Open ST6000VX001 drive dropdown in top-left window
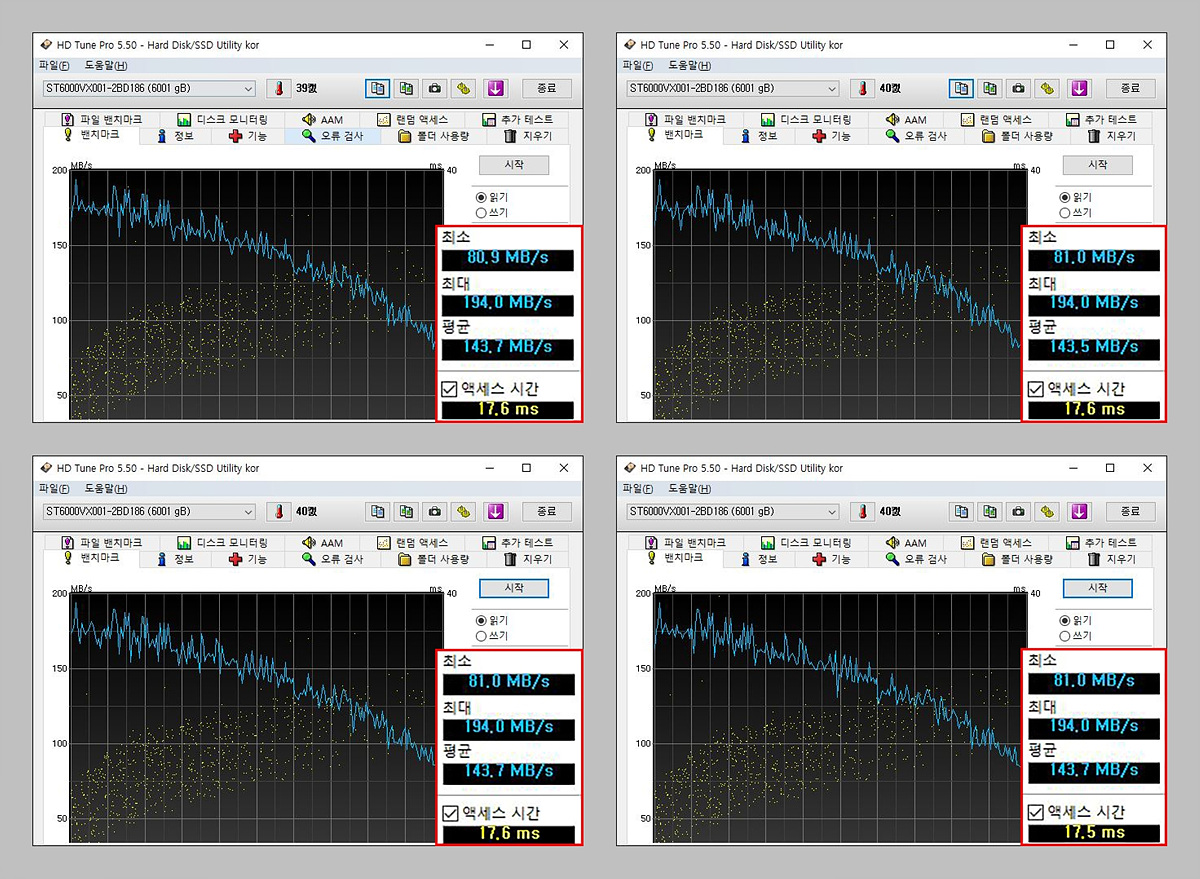The image size is (1200, 879). [148, 88]
